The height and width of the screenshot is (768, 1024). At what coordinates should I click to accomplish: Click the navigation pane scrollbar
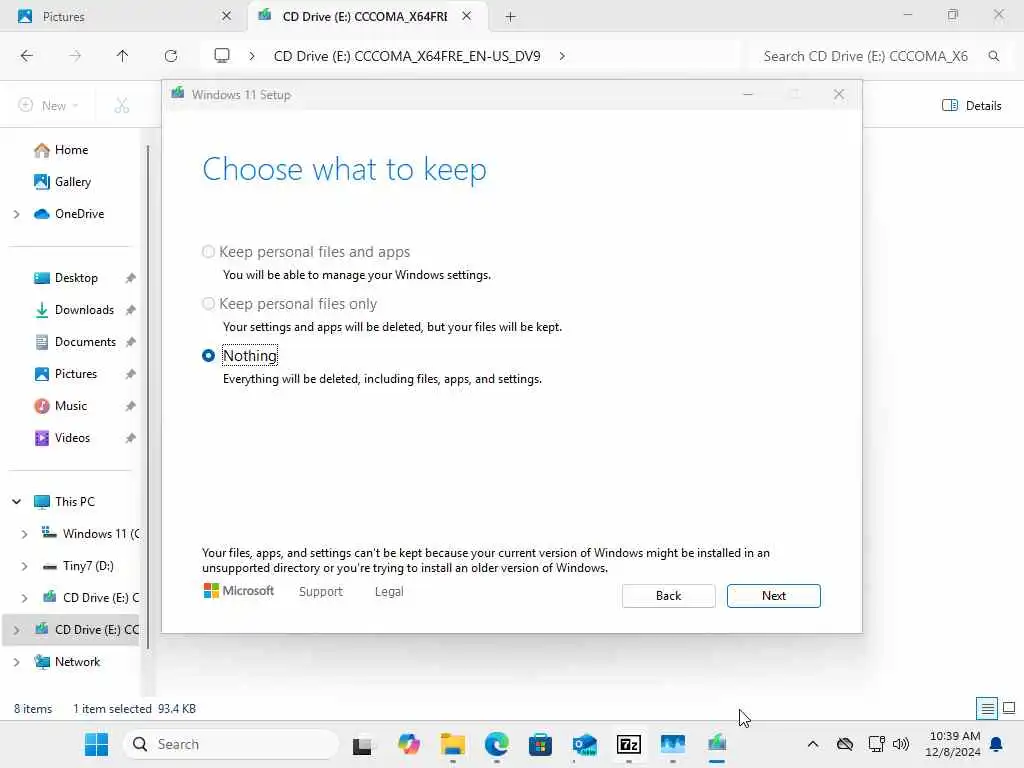tap(148, 397)
